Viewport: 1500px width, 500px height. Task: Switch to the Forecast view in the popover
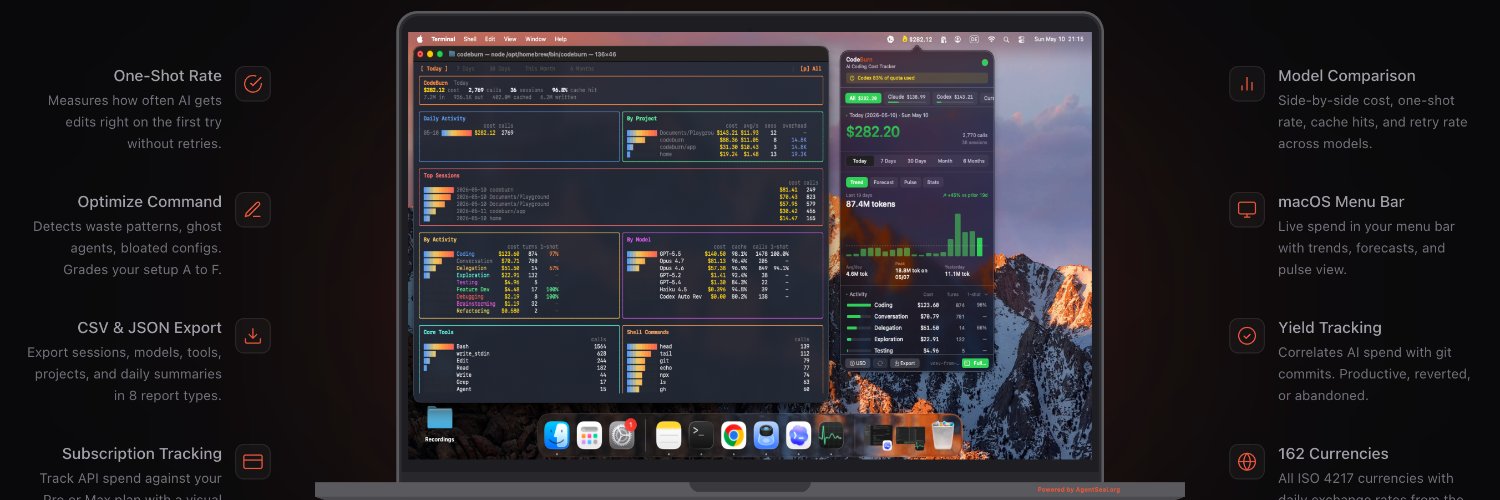(x=883, y=182)
